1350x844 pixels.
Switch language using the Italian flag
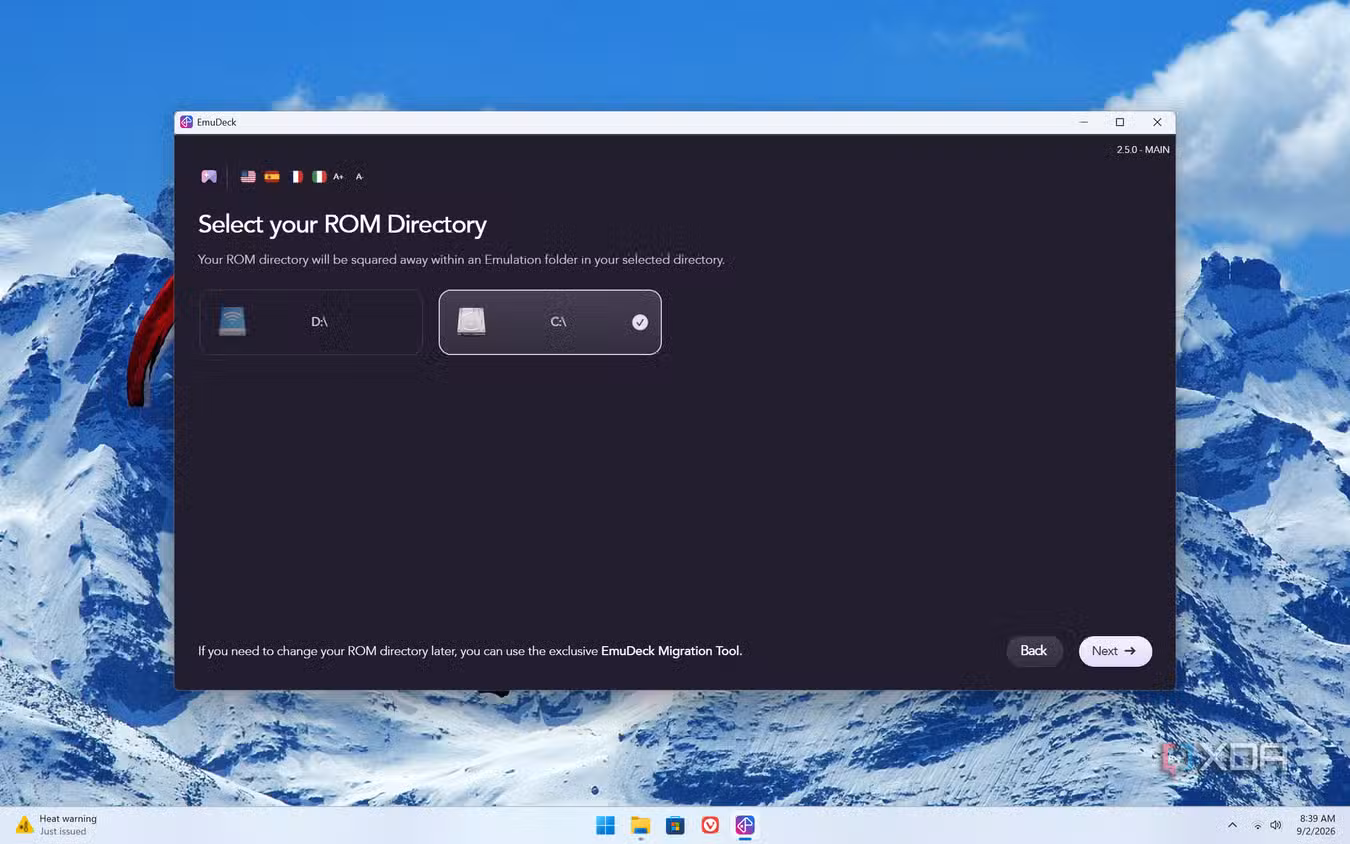coord(319,176)
